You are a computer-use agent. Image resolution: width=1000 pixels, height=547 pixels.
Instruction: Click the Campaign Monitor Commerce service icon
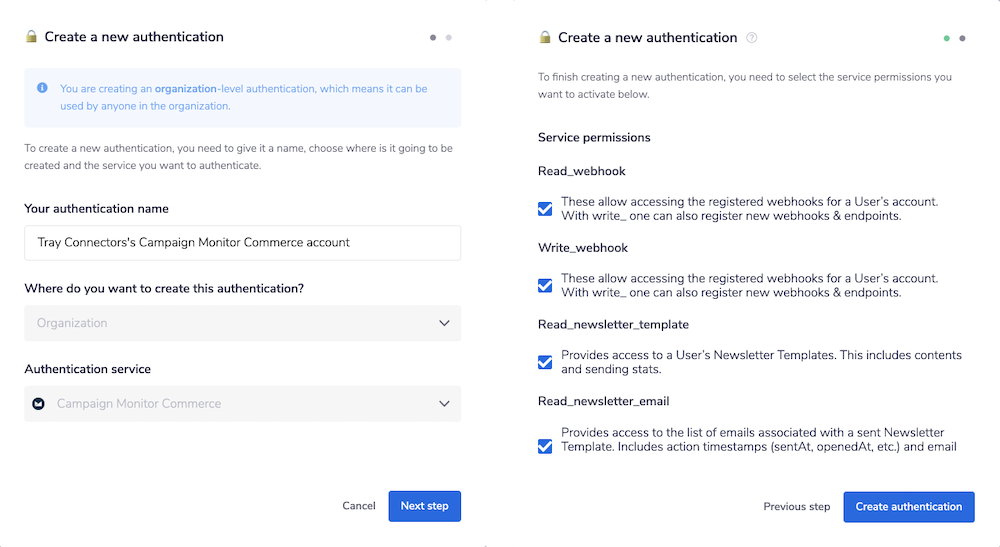[39, 404]
